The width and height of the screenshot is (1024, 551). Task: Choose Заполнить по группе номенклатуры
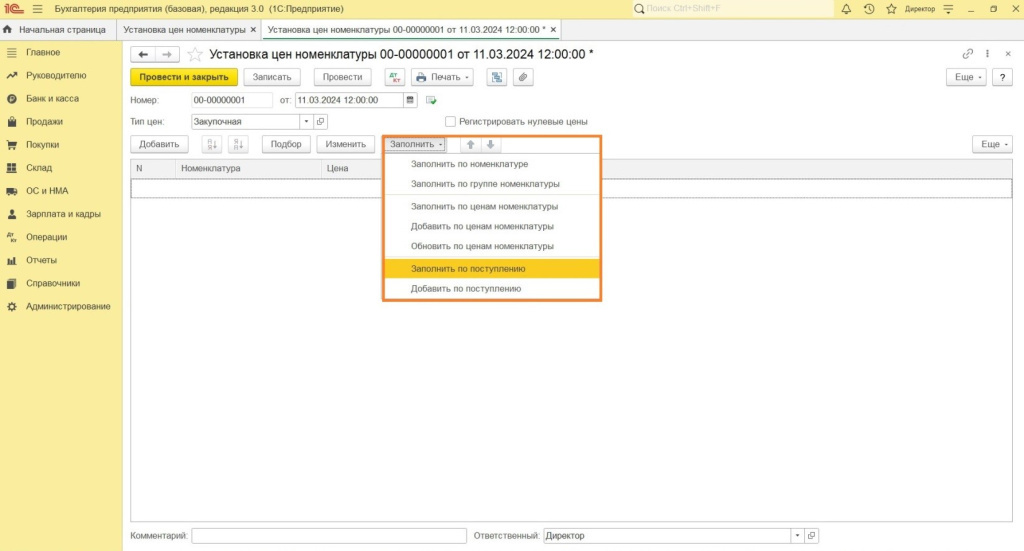(x=485, y=184)
